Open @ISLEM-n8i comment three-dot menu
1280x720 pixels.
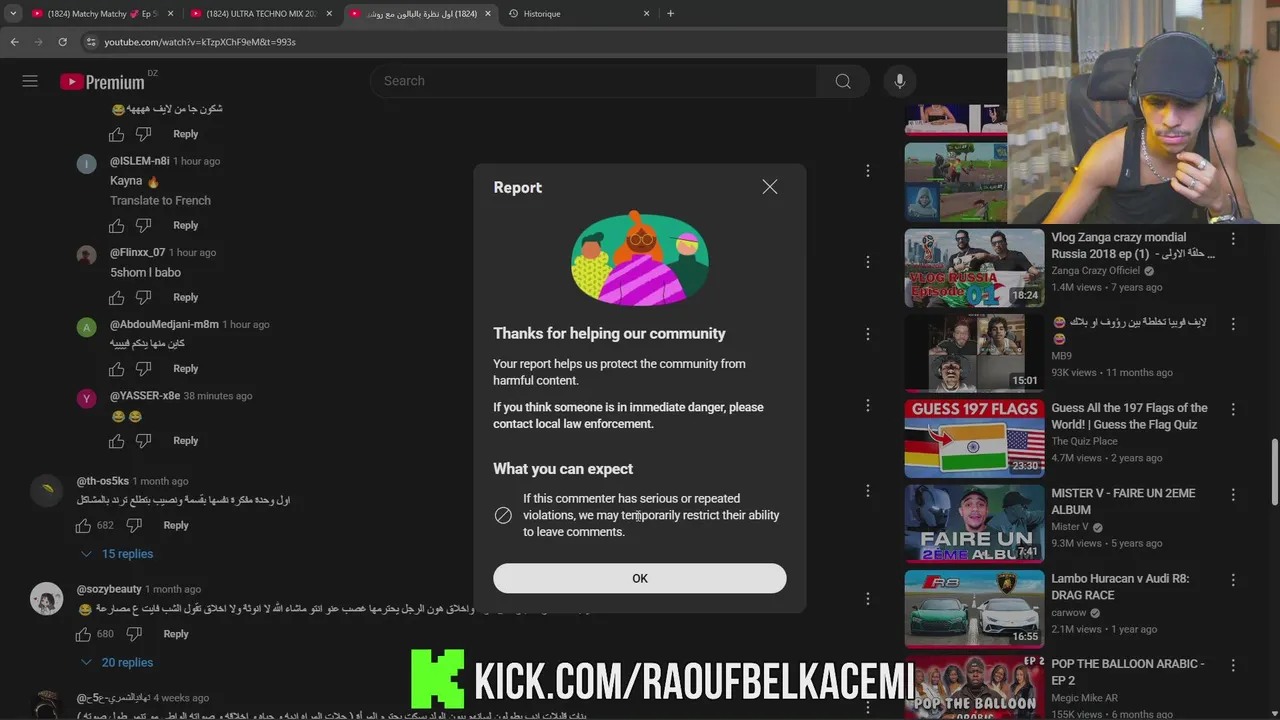(x=868, y=171)
